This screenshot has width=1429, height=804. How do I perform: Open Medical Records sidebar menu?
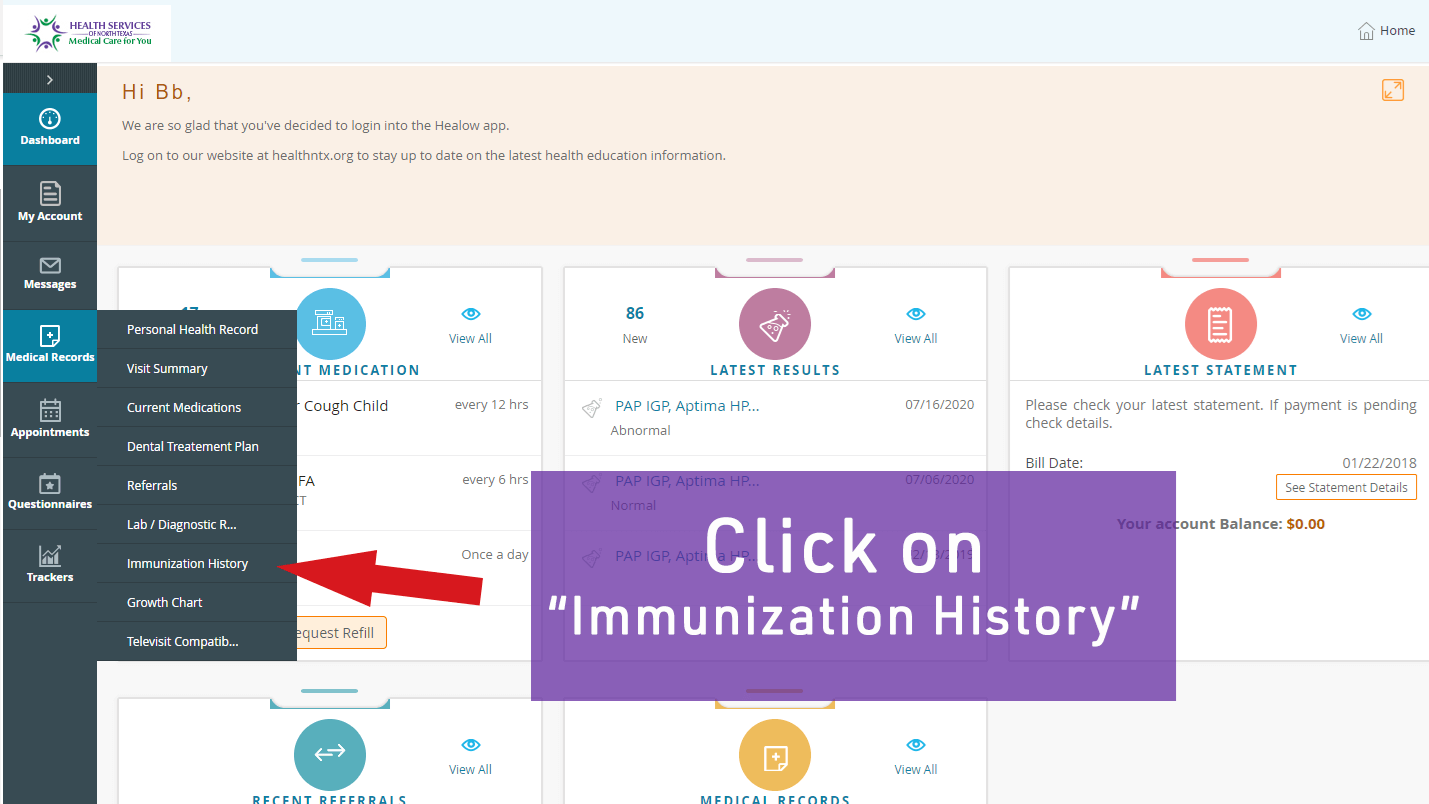point(50,345)
